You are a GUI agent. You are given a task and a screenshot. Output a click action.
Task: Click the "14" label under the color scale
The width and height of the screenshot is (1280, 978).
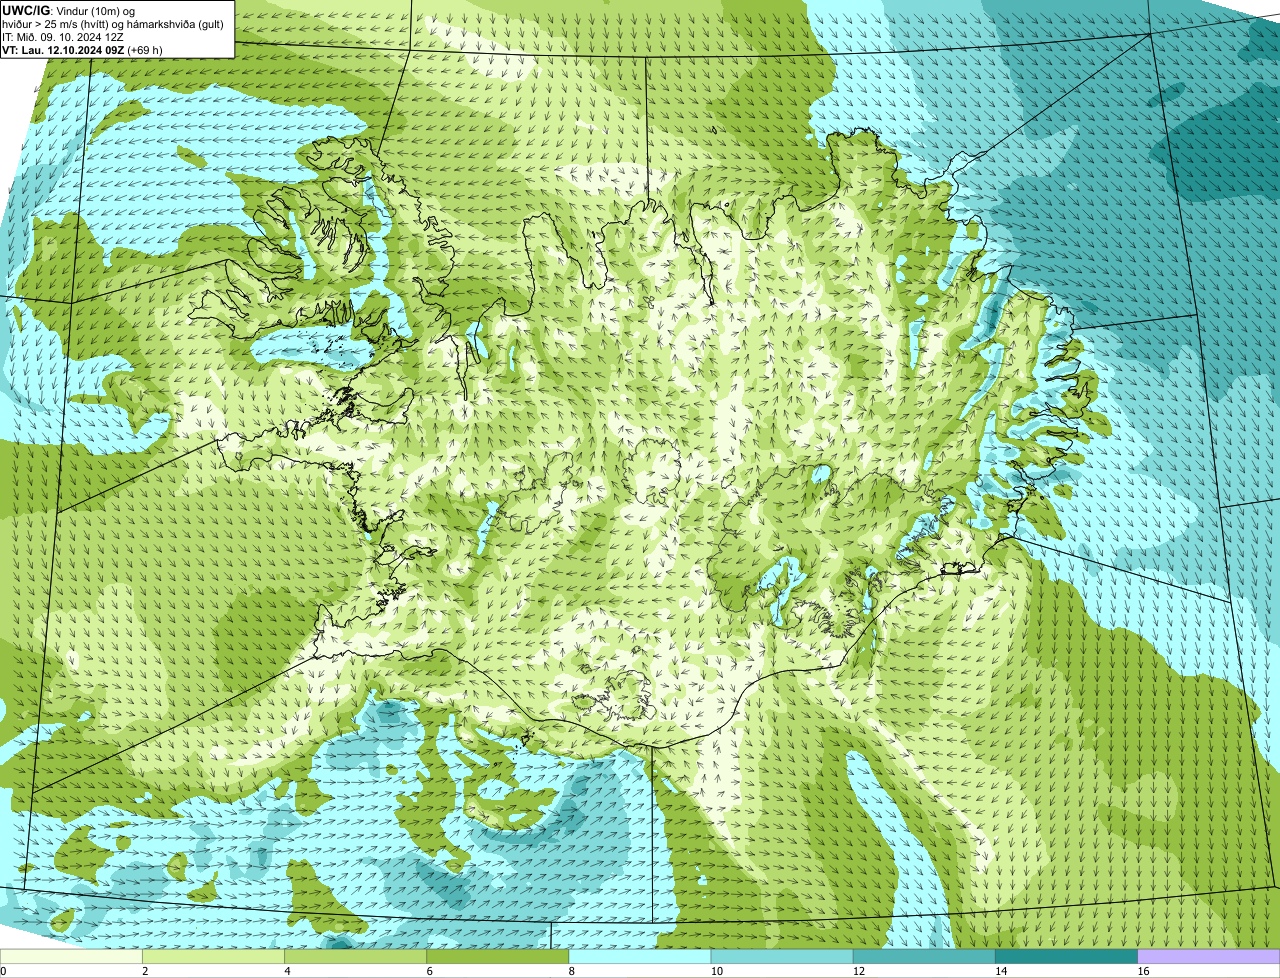pos(1000,971)
